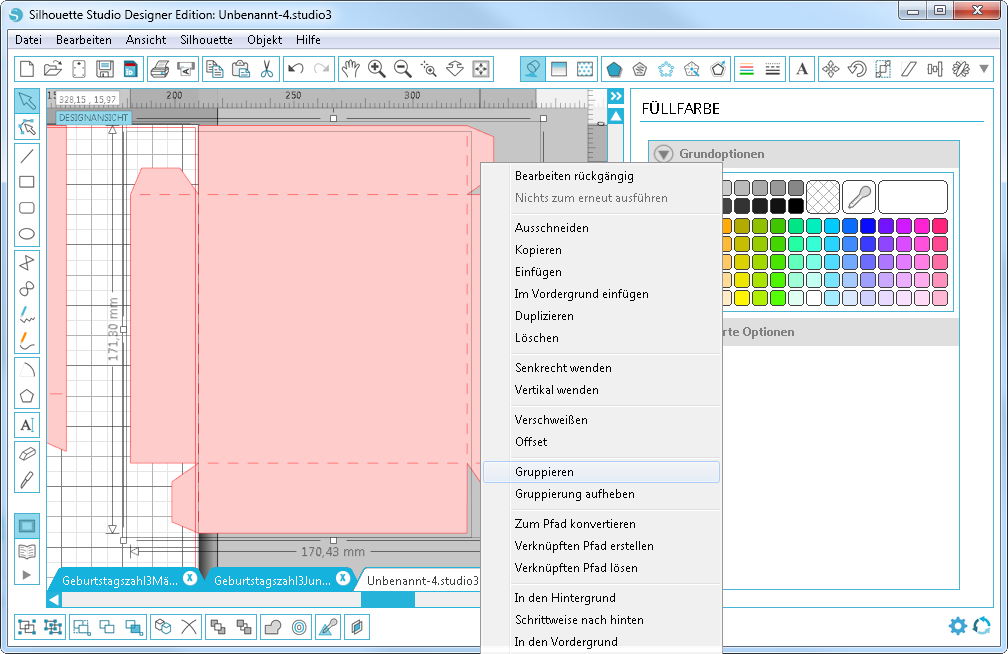Select the Pan hand tool
The width and height of the screenshot is (1008, 654).
tap(350, 69)
